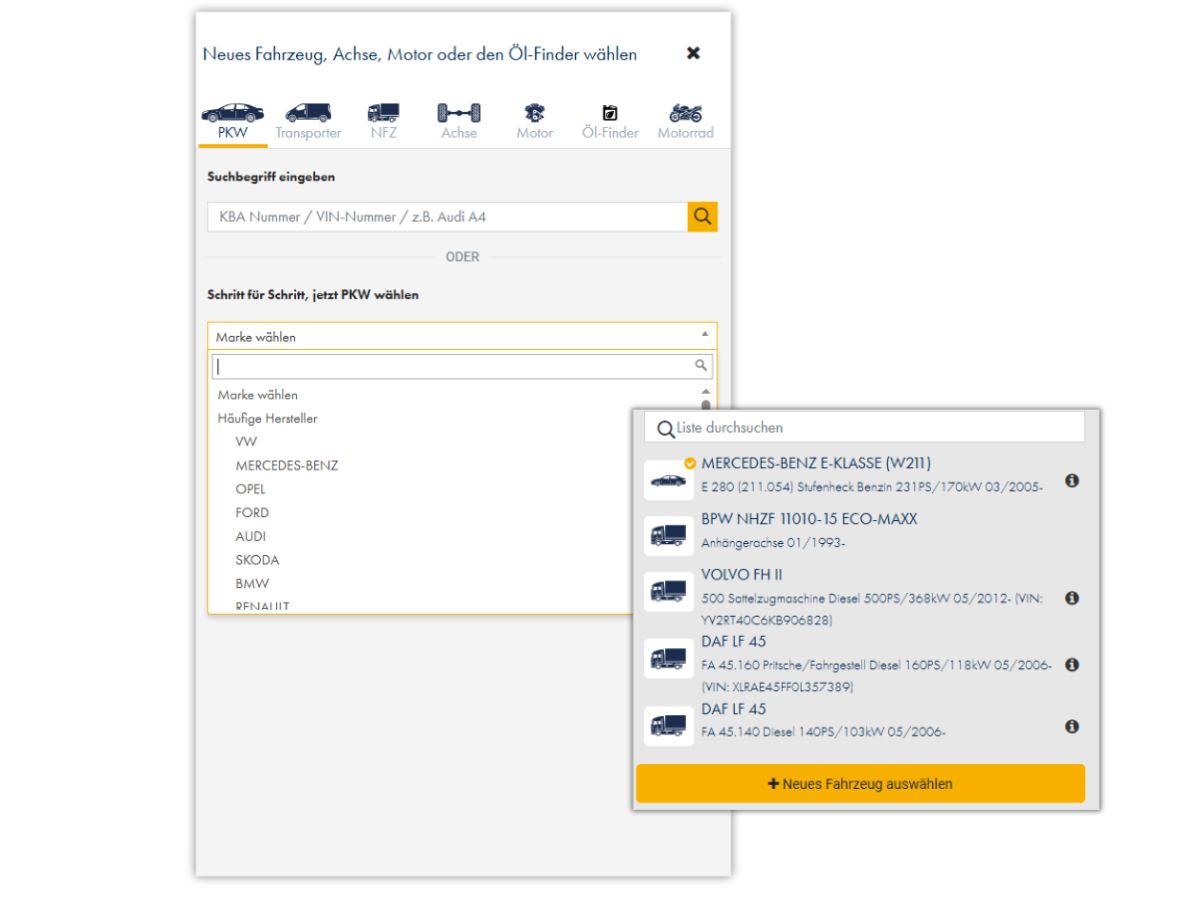The image size is (1200, 900).
Task: Focus the brand filter text box
Action: (x=462, y=366)
